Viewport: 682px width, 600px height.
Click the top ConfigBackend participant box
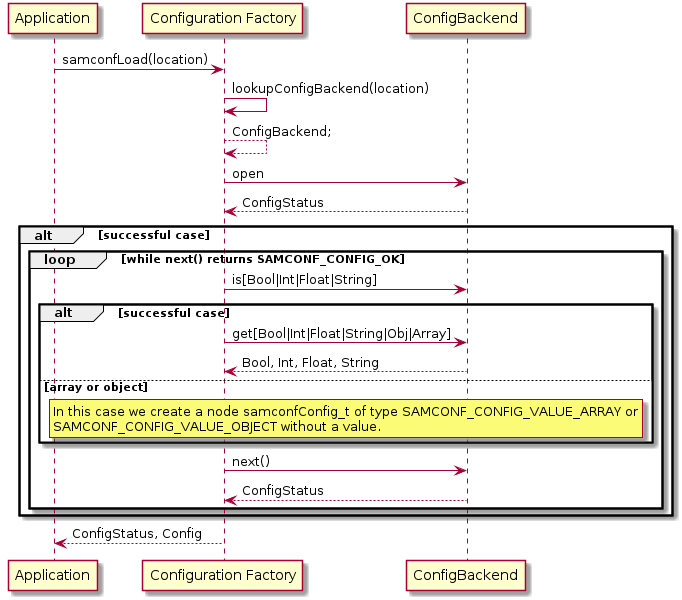[466, 18]
